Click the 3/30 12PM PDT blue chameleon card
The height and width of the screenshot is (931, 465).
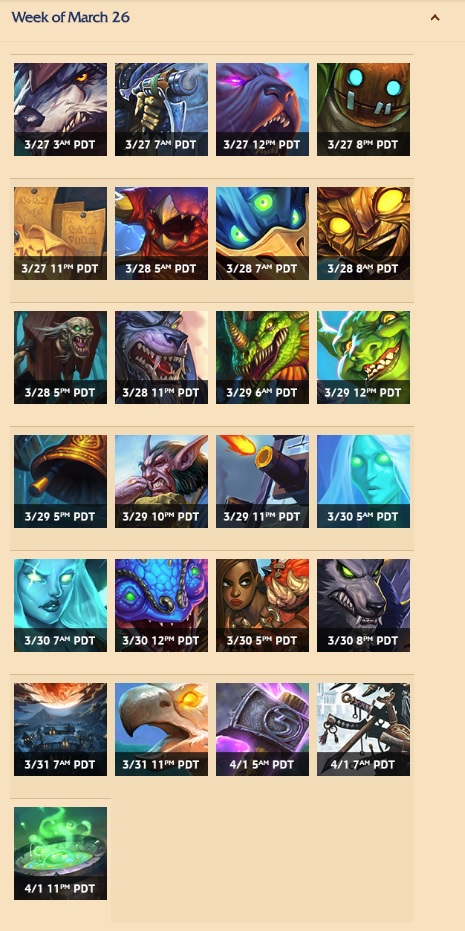coord(162,606)
